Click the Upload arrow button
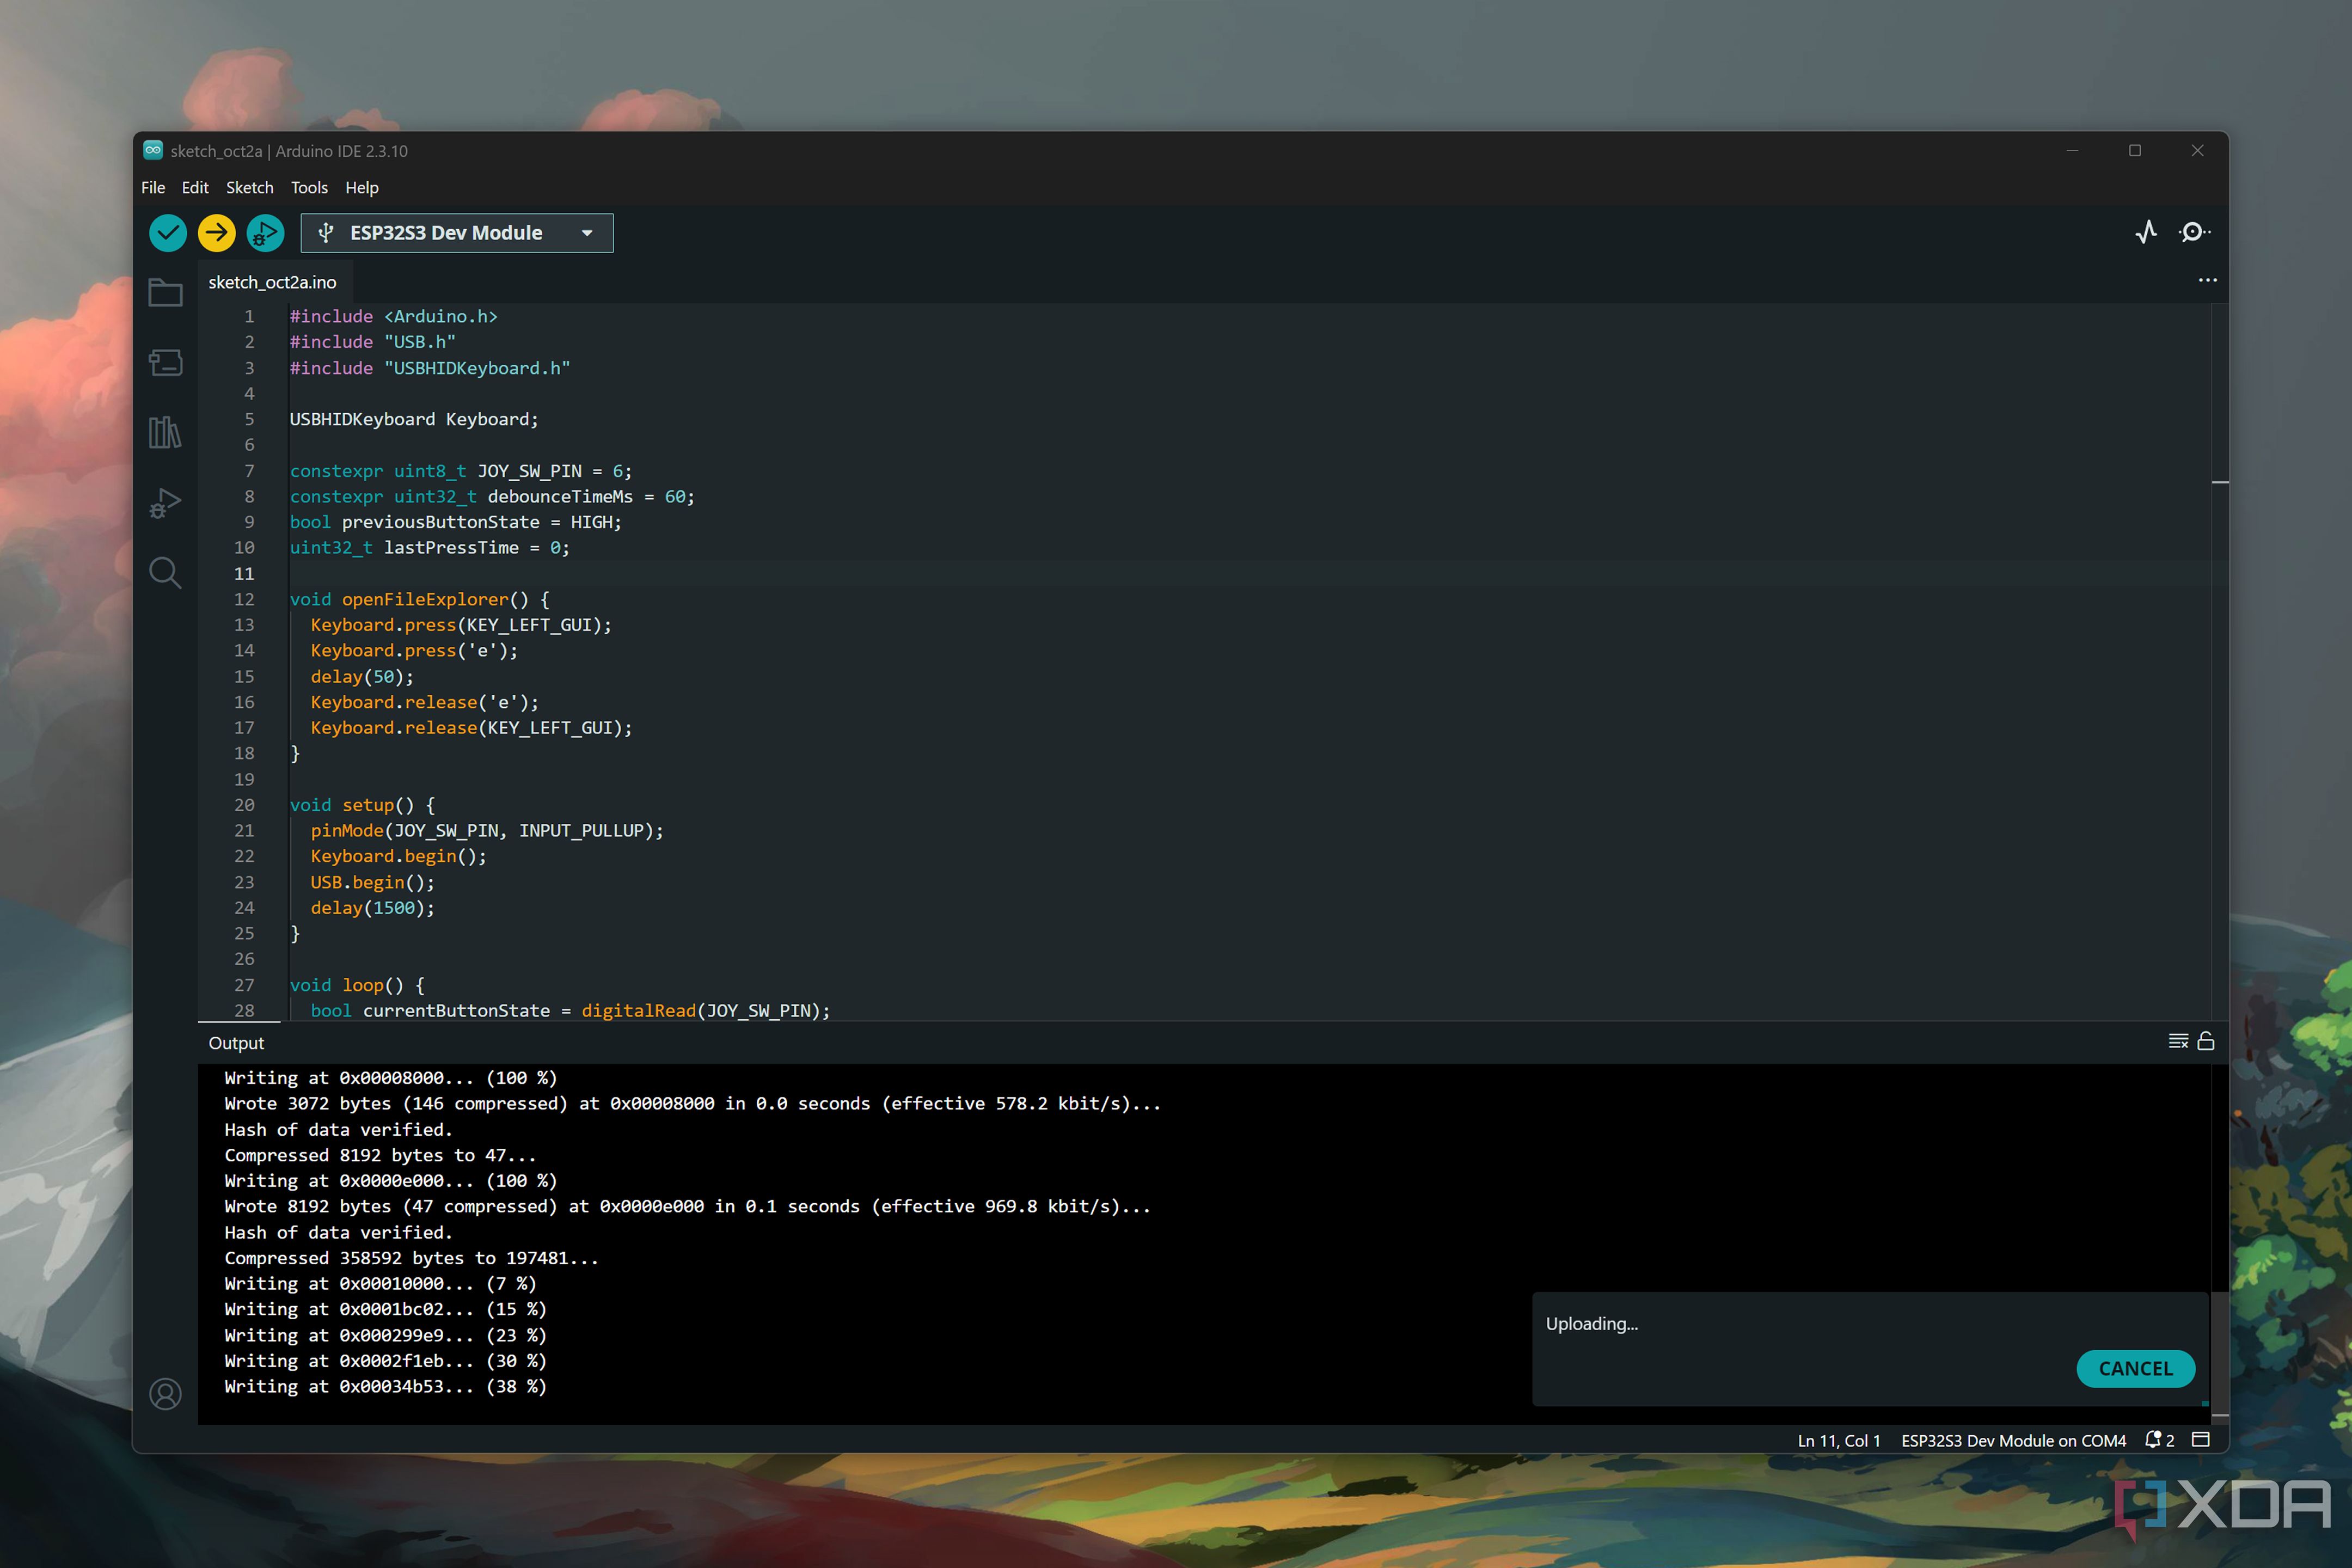Viewport: 2352px width, 1568px height. pos(216,233)
